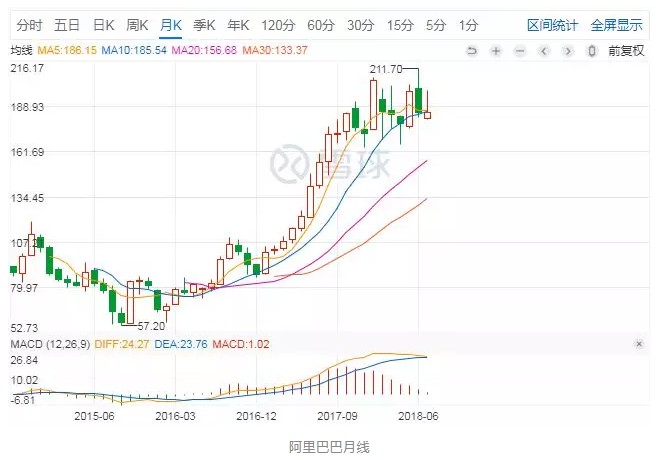Click the MACD (12,26,9) parameter label

coord(50,344)
